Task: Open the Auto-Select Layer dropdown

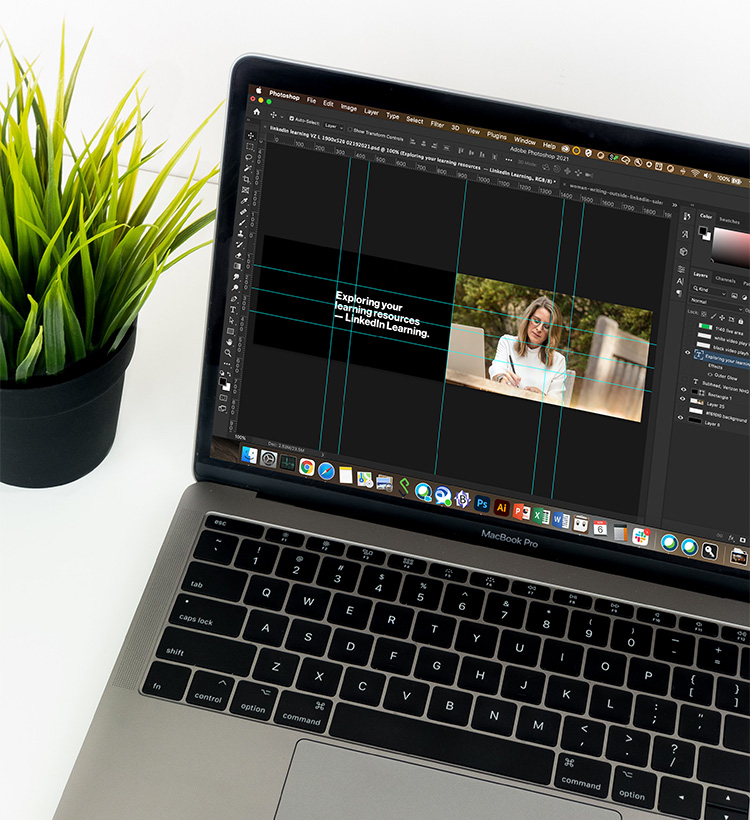Action: [333, 126]
